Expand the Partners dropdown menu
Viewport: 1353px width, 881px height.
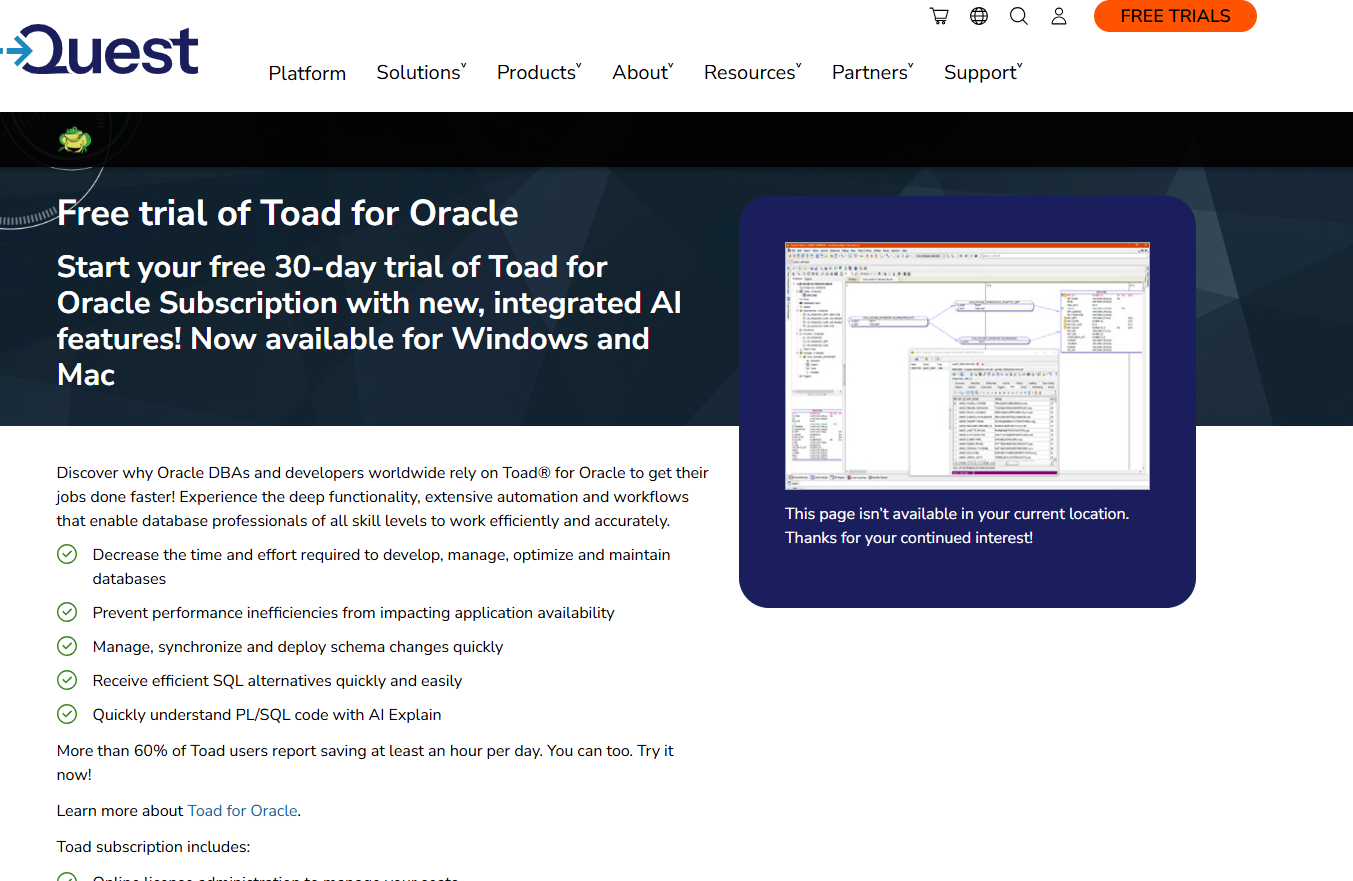pyautogui.click(x=873, y=73)
